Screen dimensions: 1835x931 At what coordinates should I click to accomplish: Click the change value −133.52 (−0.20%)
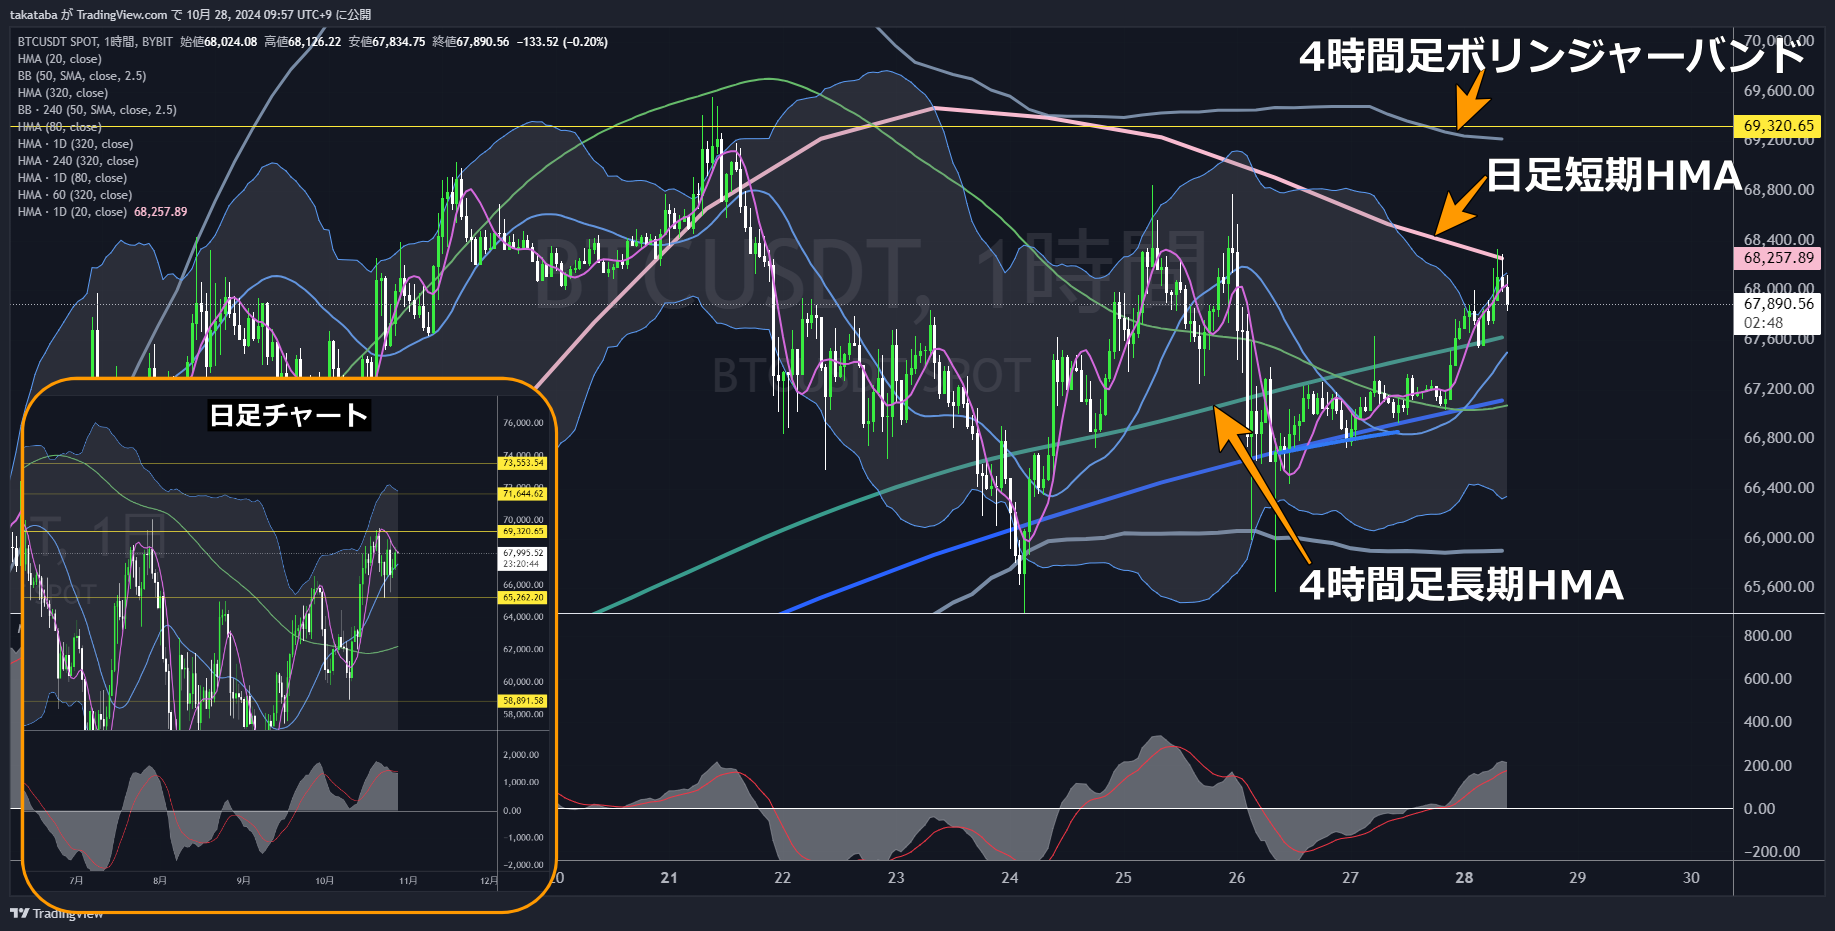[x=562, y=42]
